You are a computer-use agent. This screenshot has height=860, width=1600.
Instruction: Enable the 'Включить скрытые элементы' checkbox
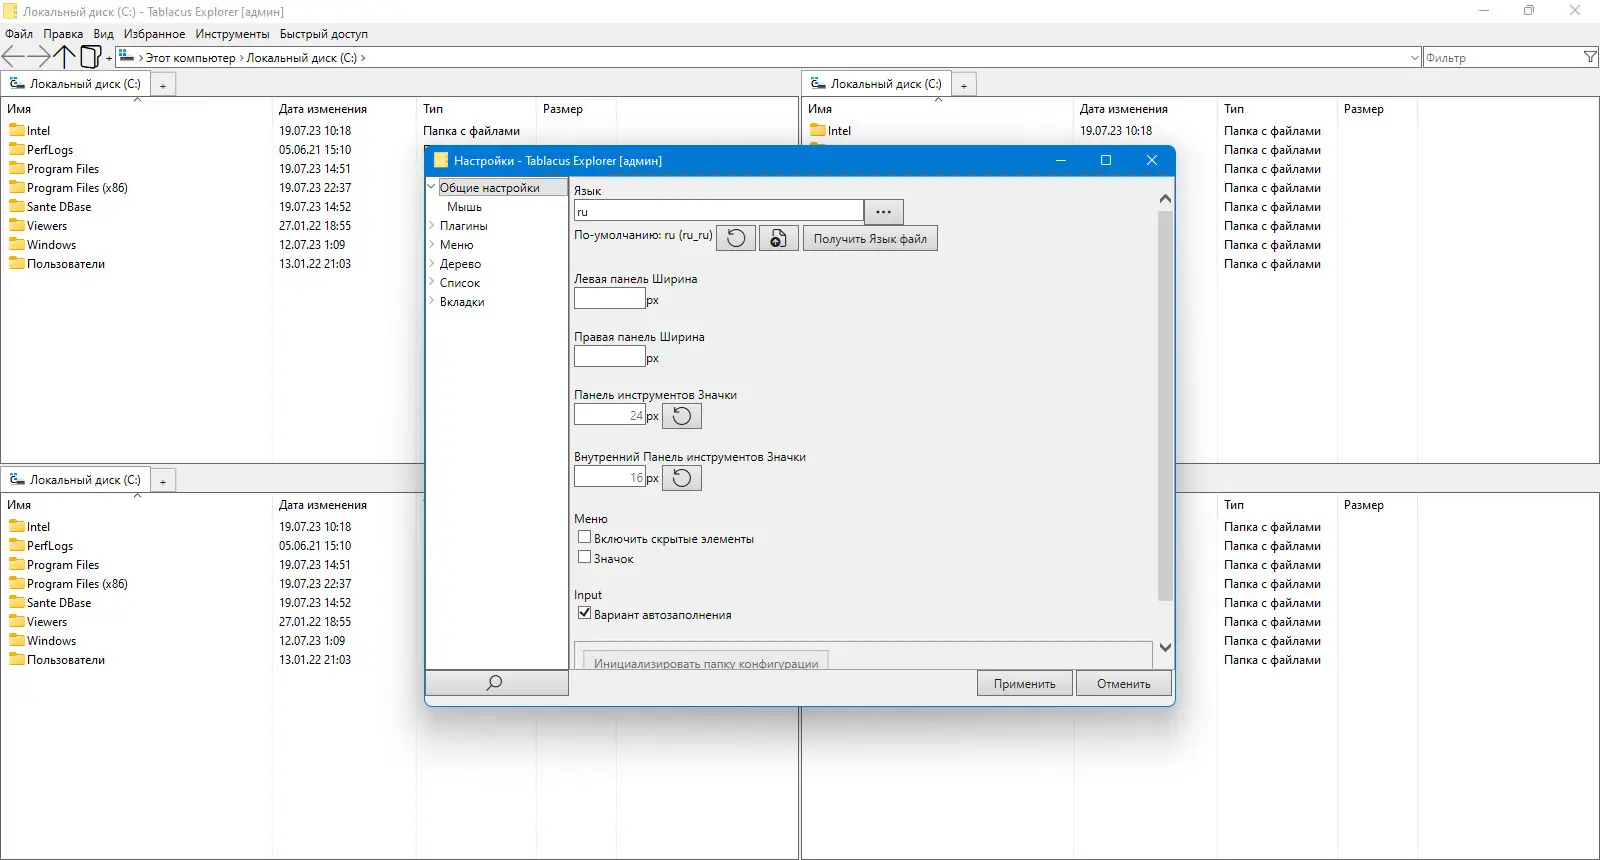coord(585,537)
